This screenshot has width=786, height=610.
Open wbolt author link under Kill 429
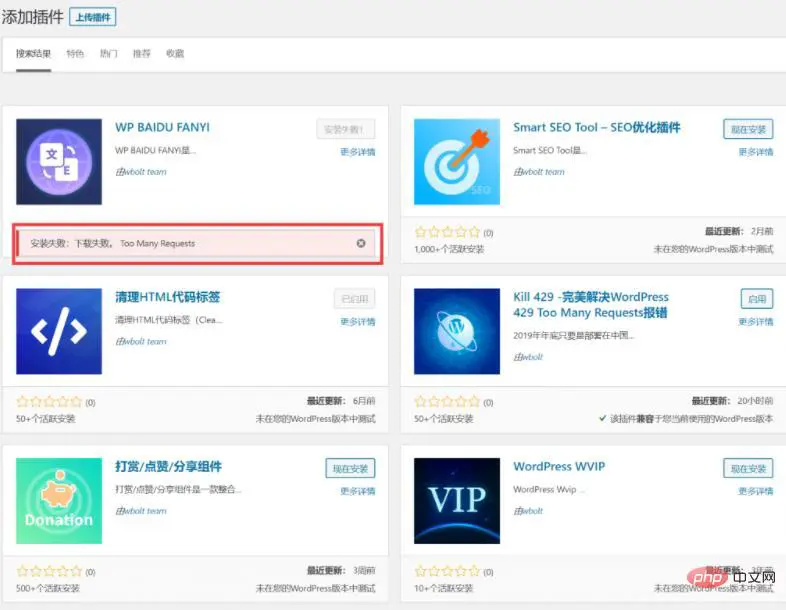(532, 357)
